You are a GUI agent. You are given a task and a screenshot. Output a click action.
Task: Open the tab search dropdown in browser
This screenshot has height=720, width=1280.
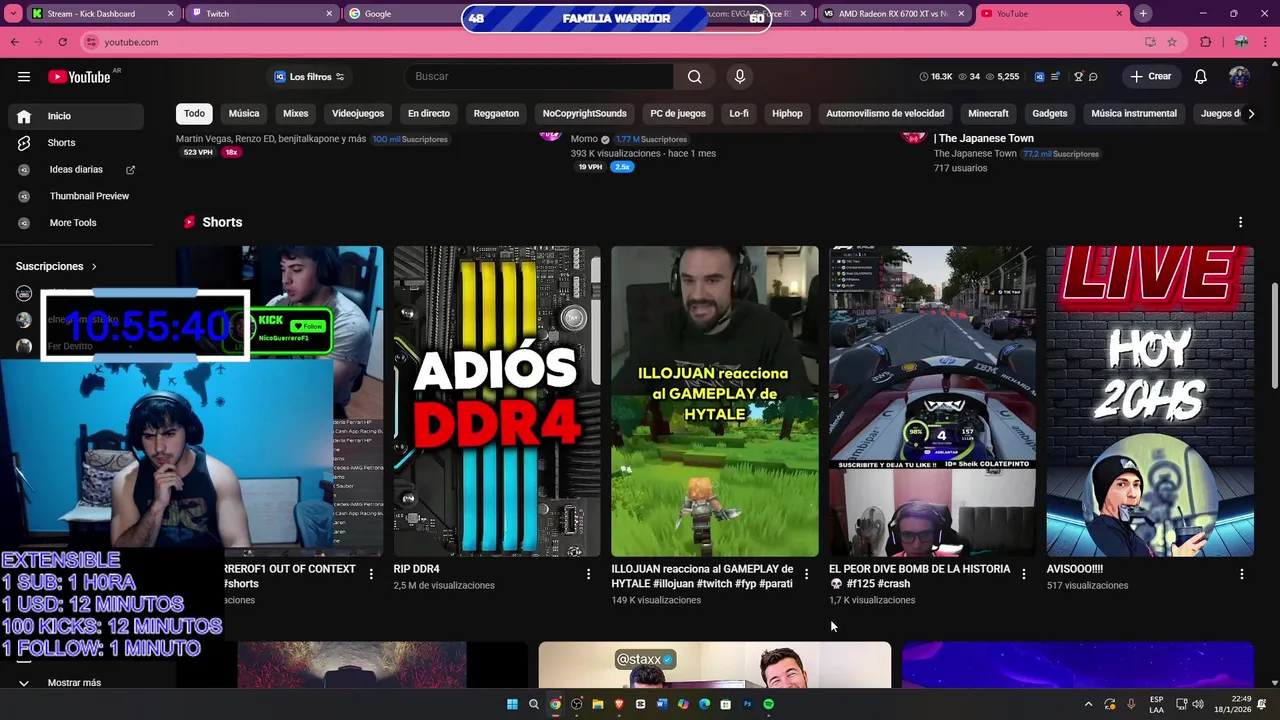click(x=14, y=14)
